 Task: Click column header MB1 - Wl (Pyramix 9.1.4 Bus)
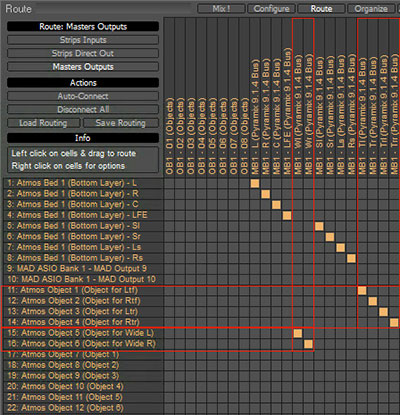(298, 115)
